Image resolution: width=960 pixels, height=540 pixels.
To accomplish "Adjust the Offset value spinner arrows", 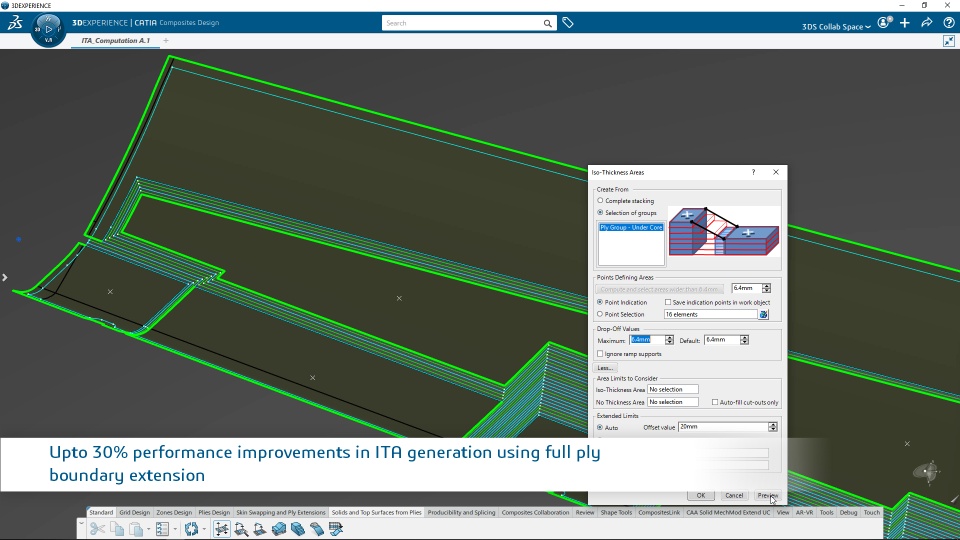I will click(x=773, y=427).
